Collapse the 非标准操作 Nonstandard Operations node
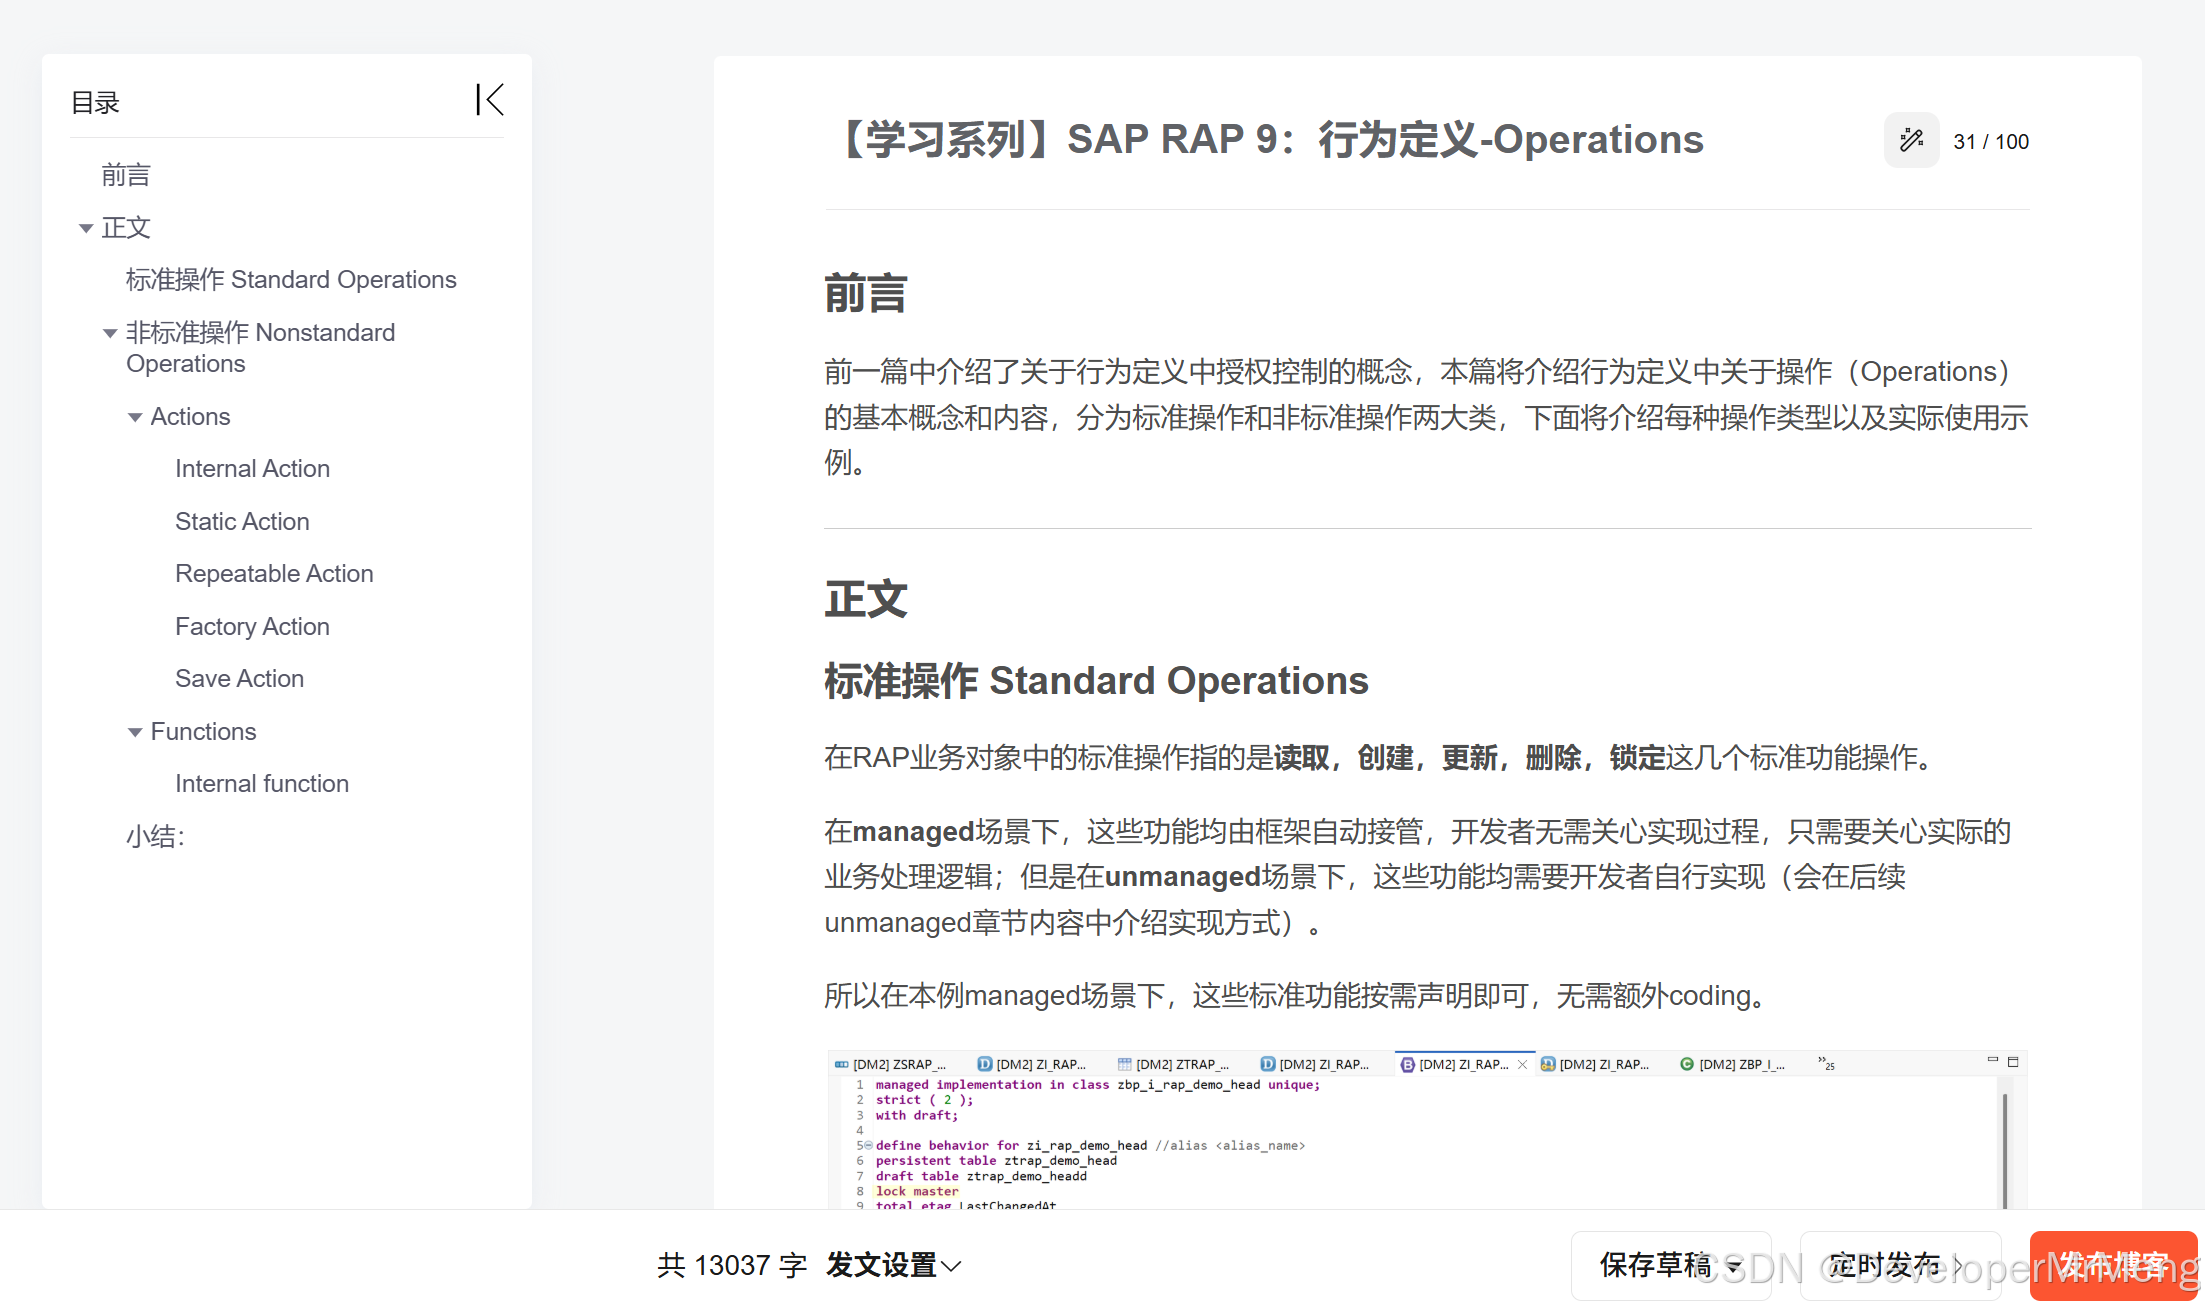Viewport: 2205px width, 1304px height. (x=110, y=334)
